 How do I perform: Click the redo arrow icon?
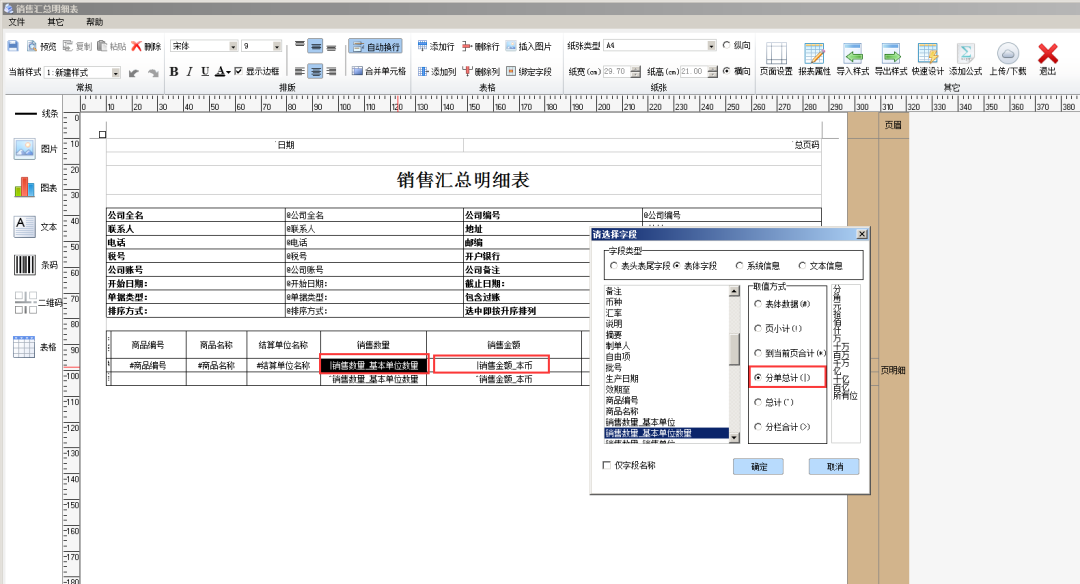point(153,72)
